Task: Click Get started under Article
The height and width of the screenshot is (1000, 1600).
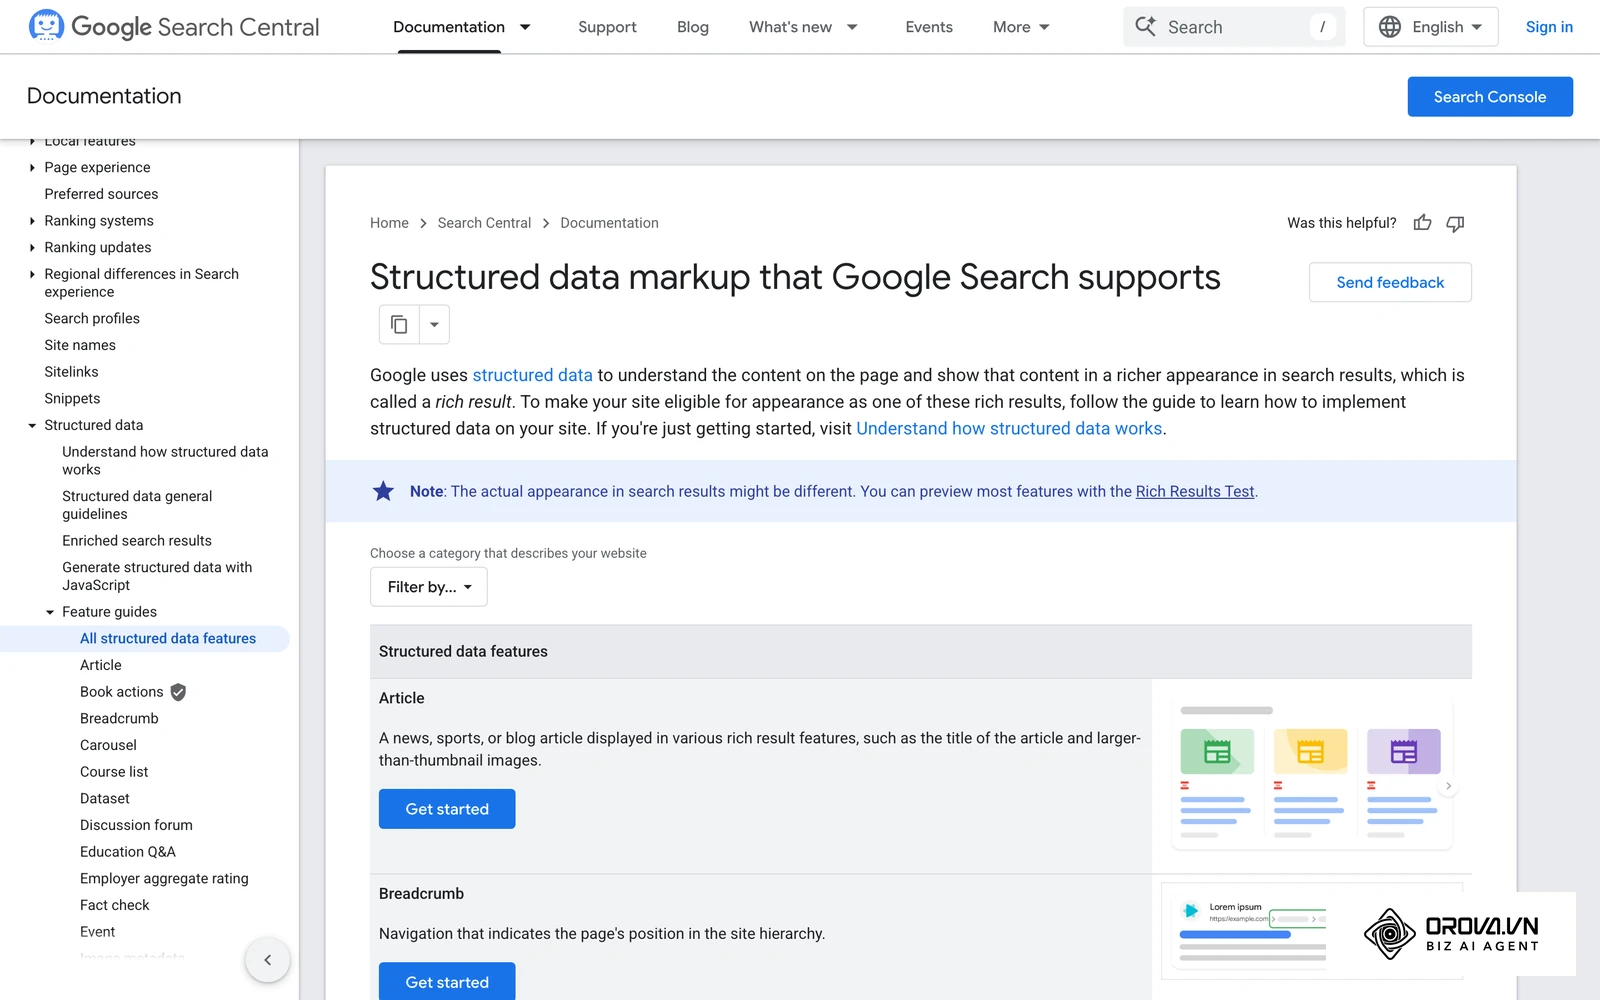Action: [x=447, y=809]
